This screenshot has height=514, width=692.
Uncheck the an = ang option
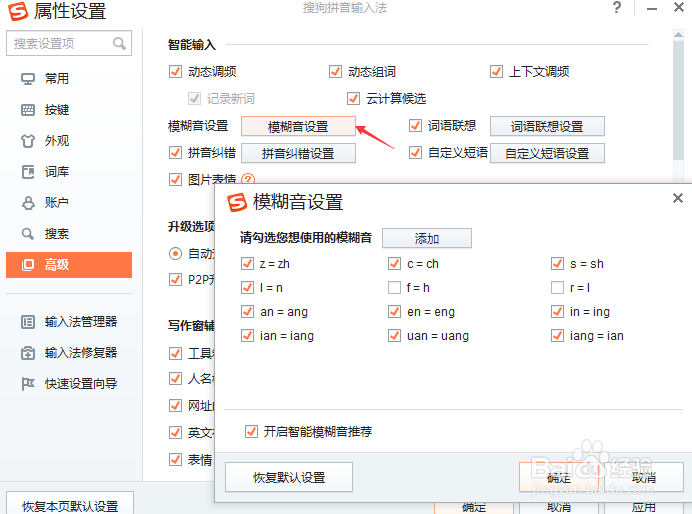[x=247, y=312]
